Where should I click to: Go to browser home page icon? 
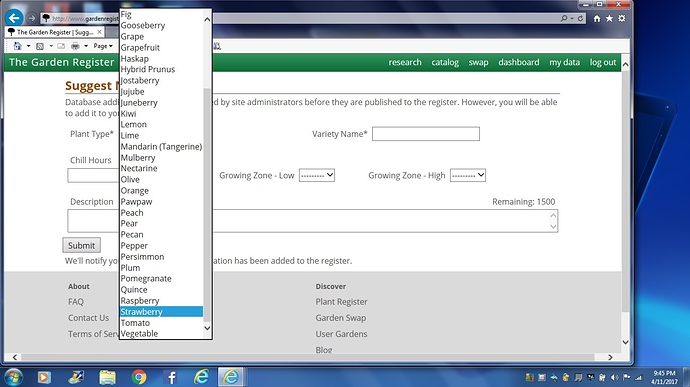coord(597,18)
